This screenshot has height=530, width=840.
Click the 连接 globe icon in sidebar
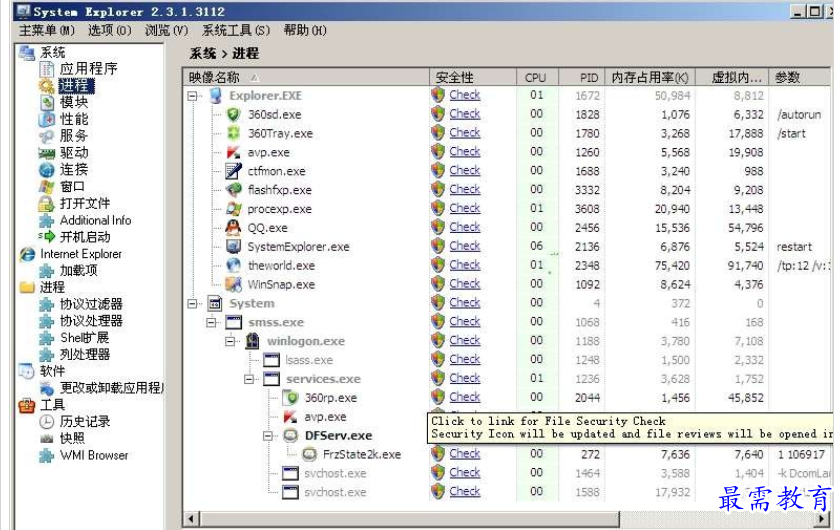(x=47, y=170)
